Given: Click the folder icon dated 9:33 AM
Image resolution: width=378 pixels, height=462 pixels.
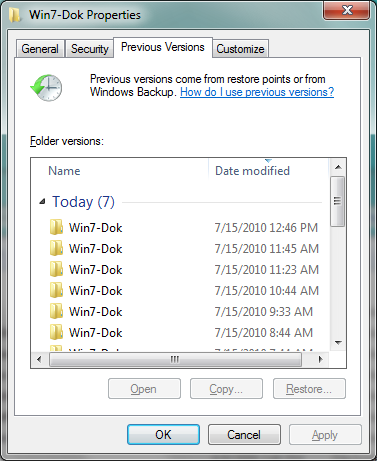Looking at the screenshot, I should pyautogui.click(x=56, y=311).
